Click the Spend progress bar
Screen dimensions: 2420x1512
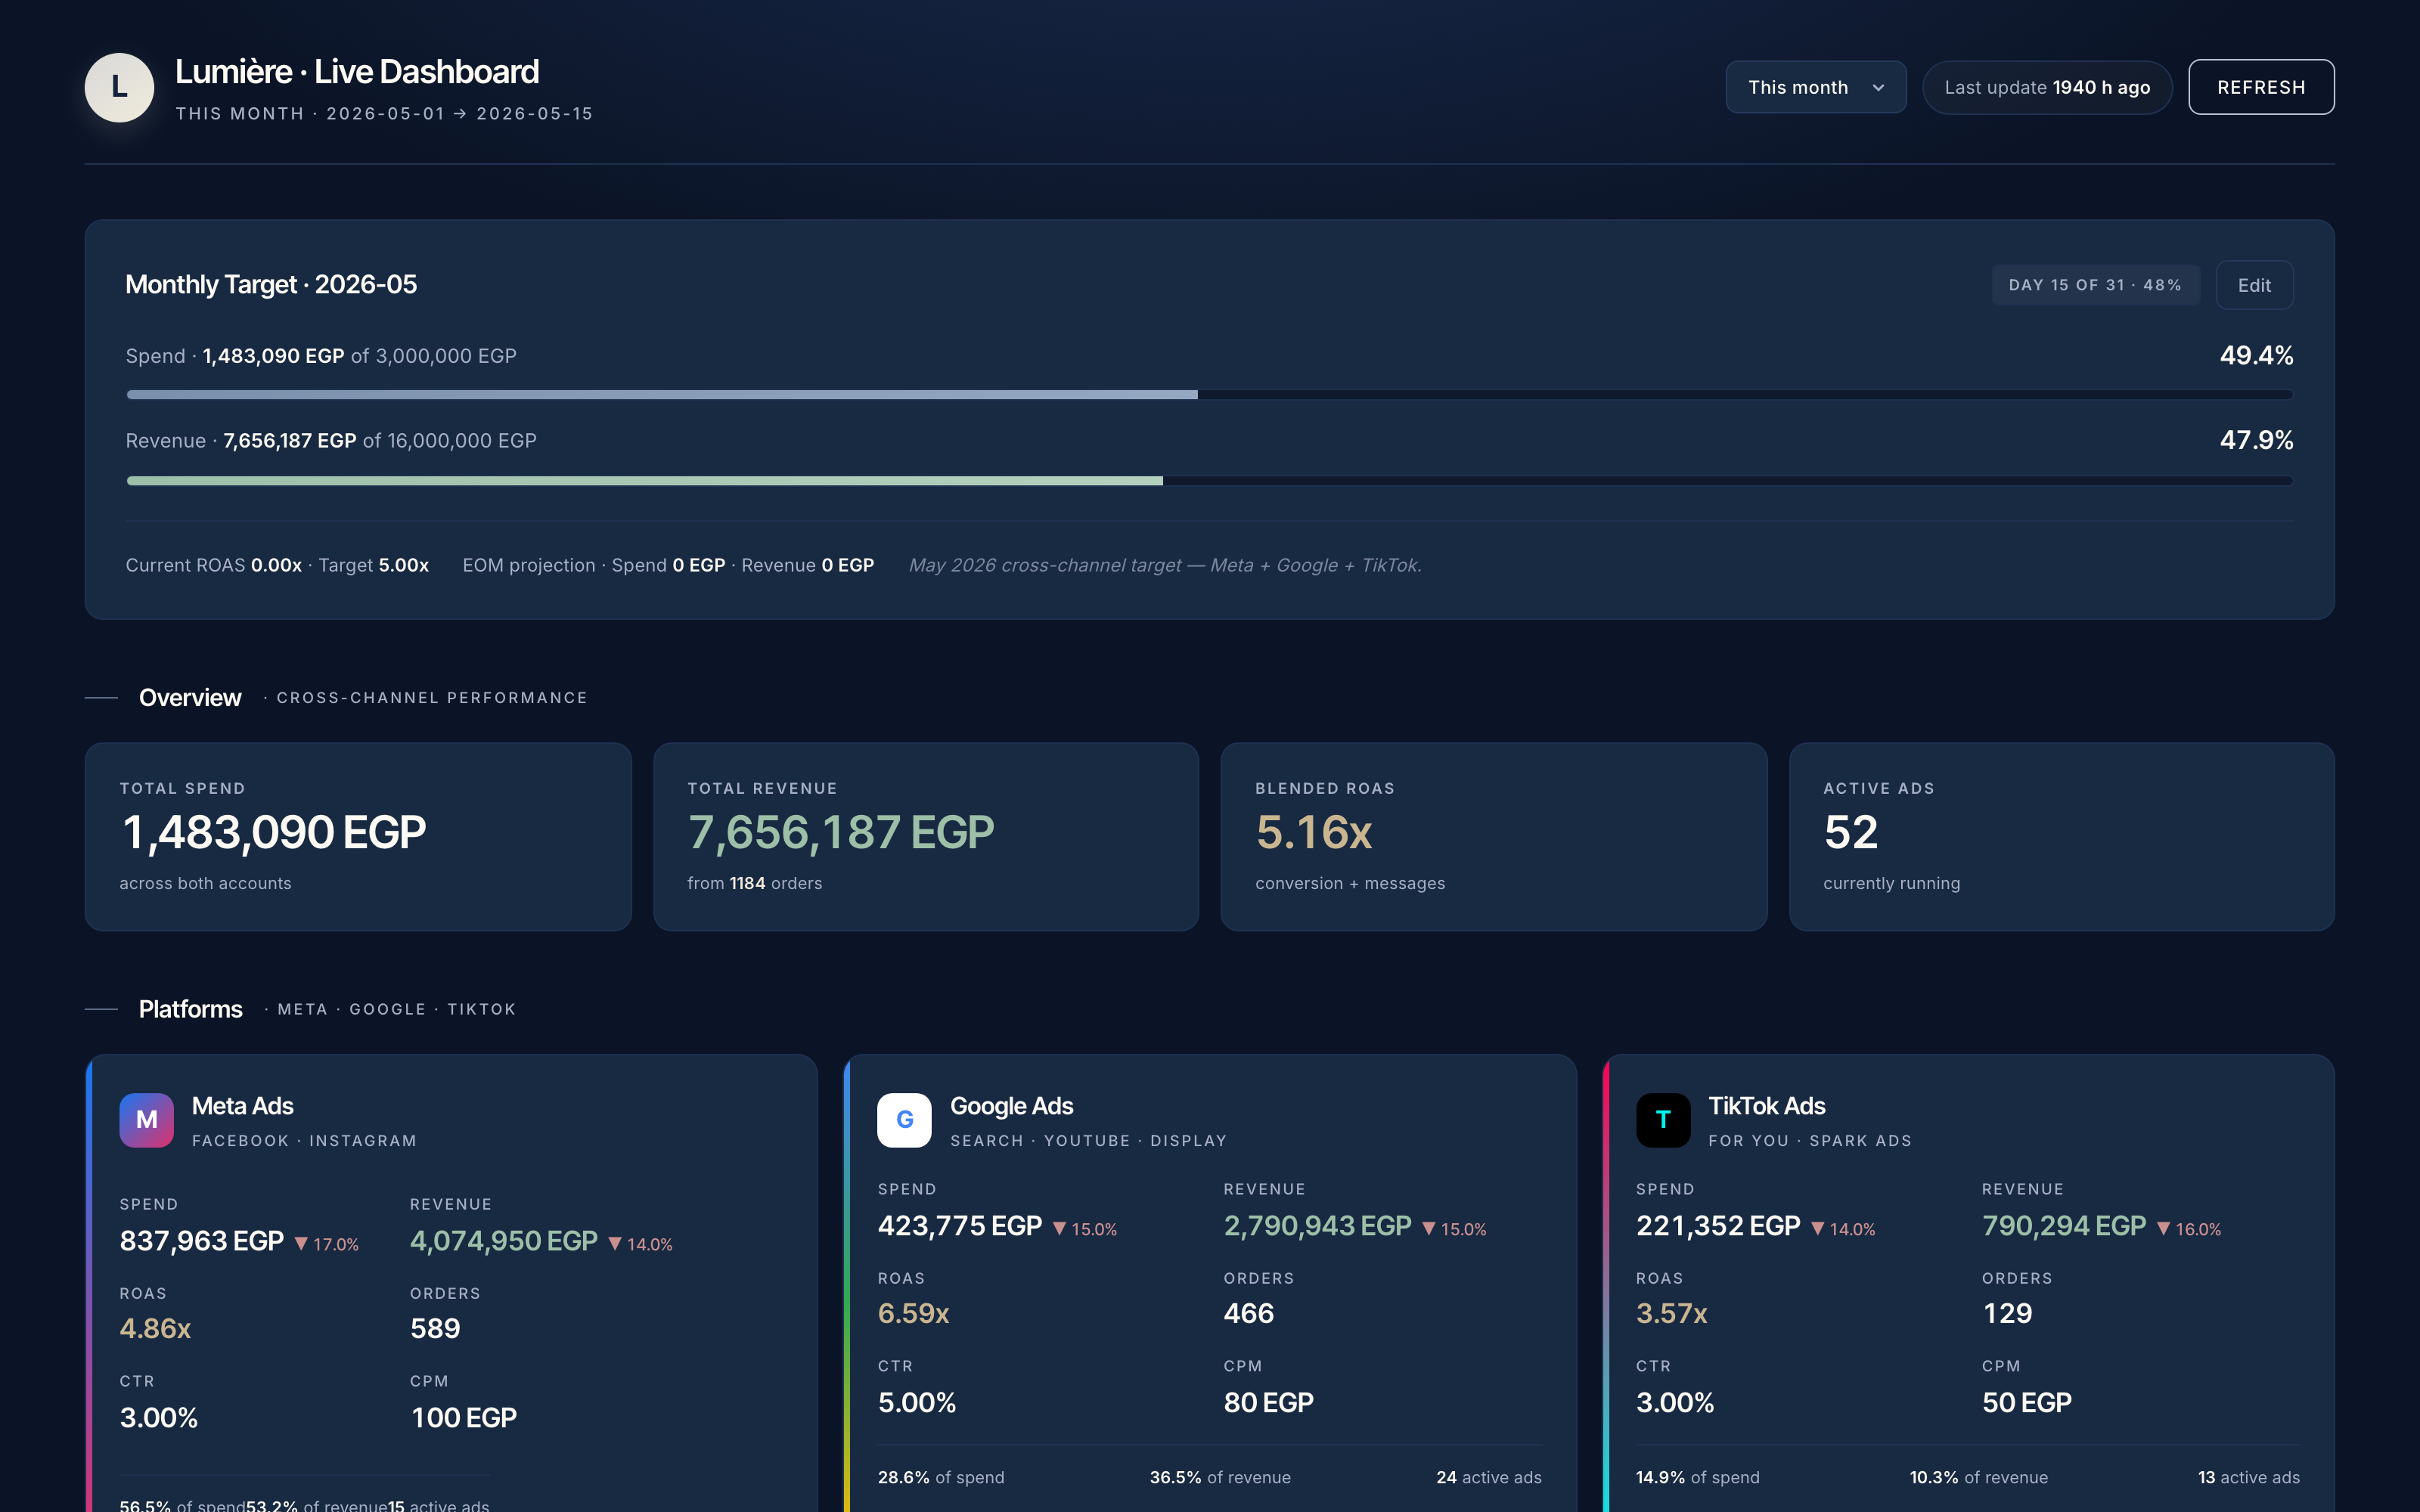pyautogui.click(x=1209, y=395)
